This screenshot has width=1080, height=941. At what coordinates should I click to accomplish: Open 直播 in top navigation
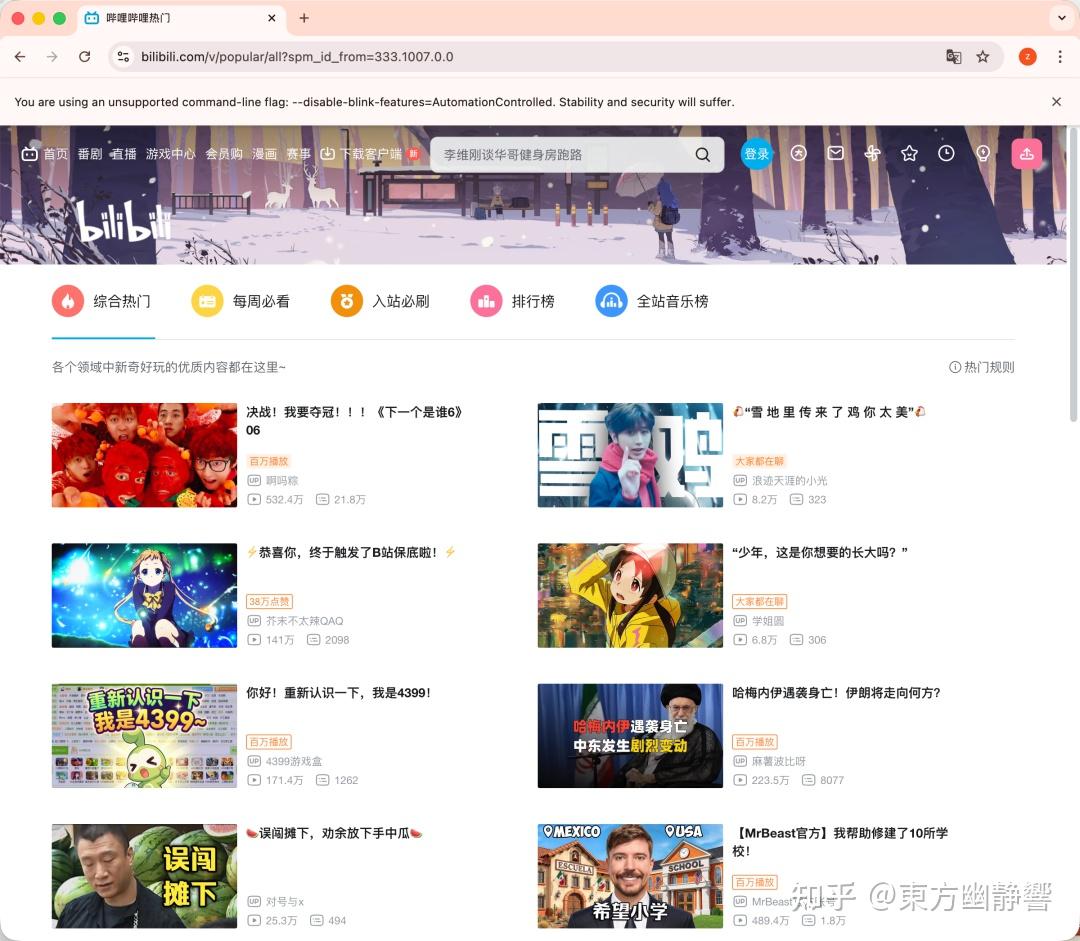(x=124, y=154)
